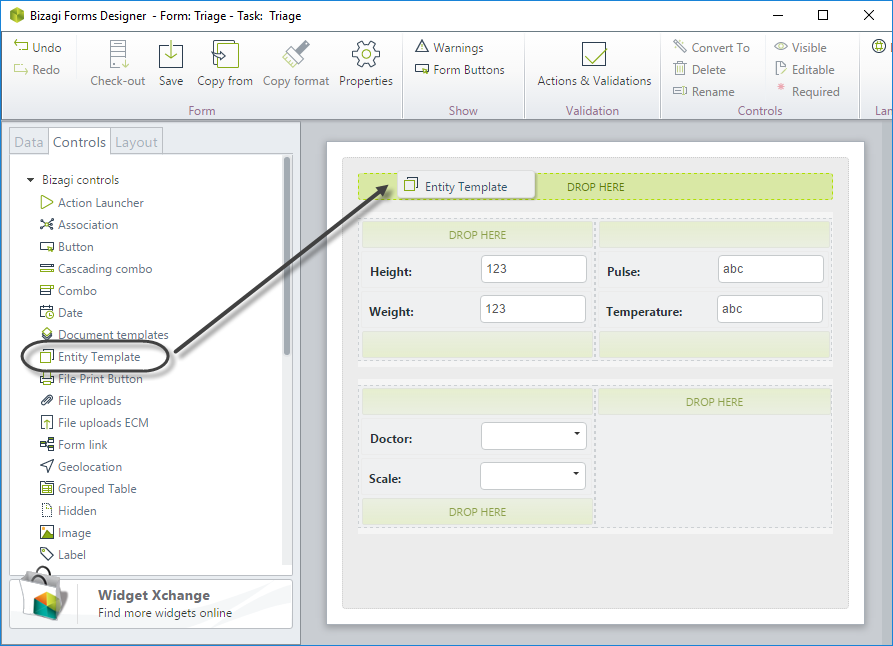
Task: Click the Height field label
Action: coord(391,272)
